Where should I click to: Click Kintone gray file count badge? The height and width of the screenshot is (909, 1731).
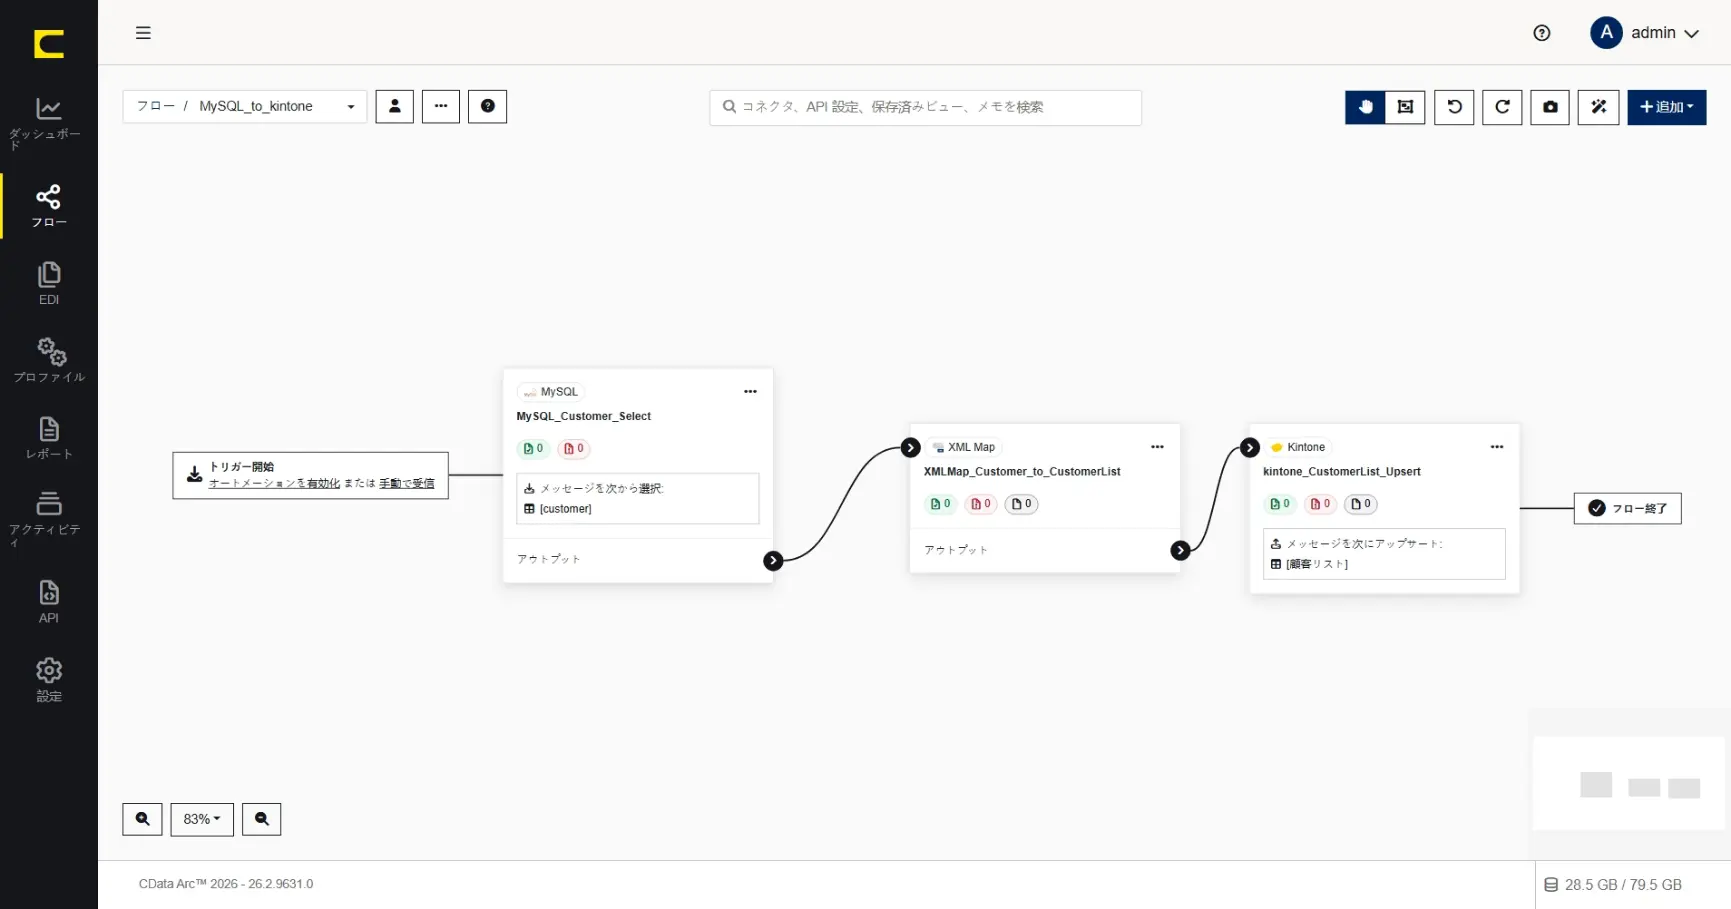point(1361,504)
